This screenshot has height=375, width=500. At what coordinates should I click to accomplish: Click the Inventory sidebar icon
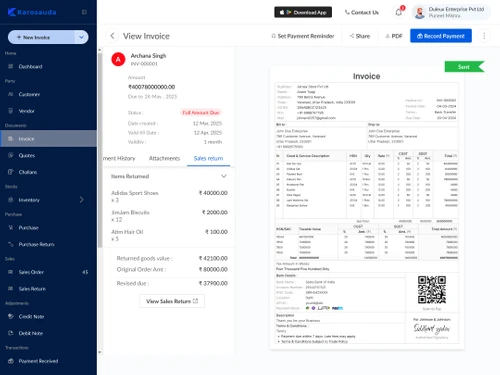[x=11, y=200]
